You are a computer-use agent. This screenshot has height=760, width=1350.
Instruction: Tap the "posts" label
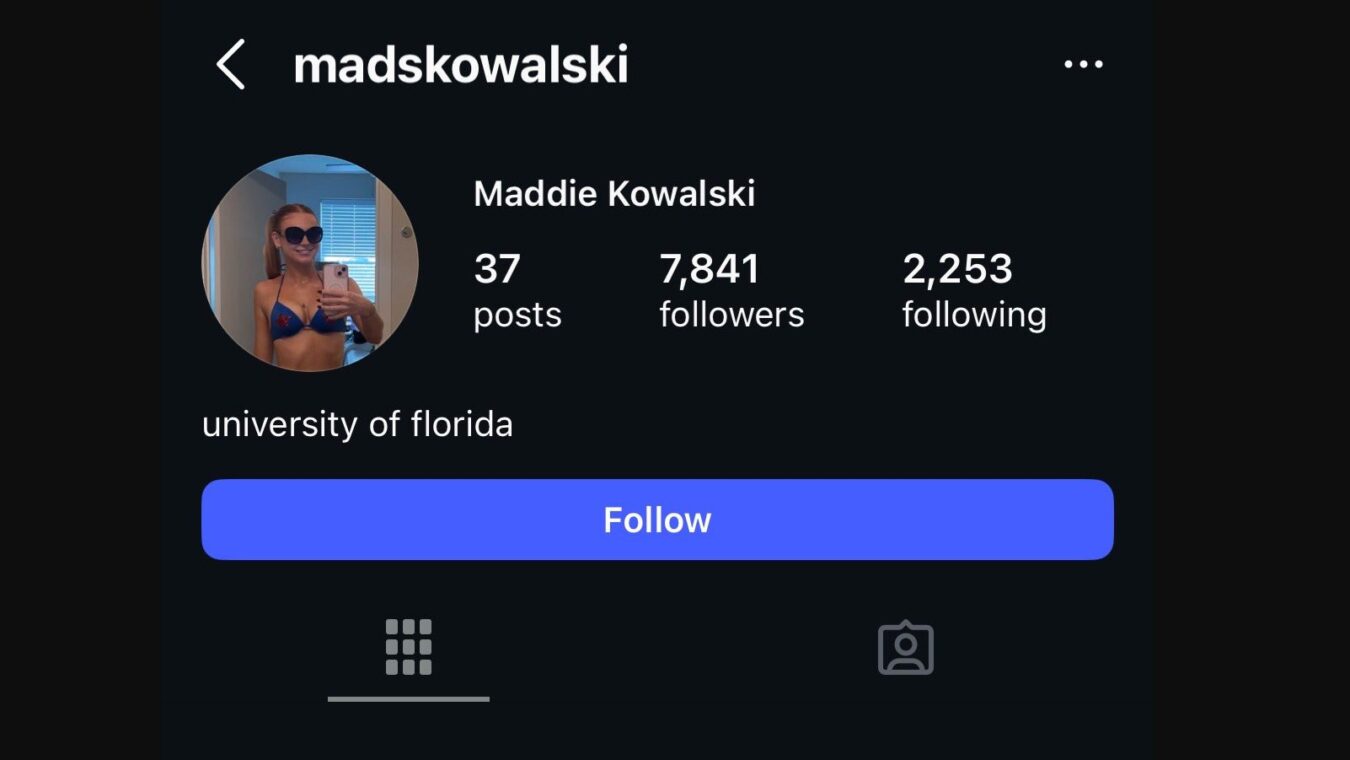click(x=517, y=315)
